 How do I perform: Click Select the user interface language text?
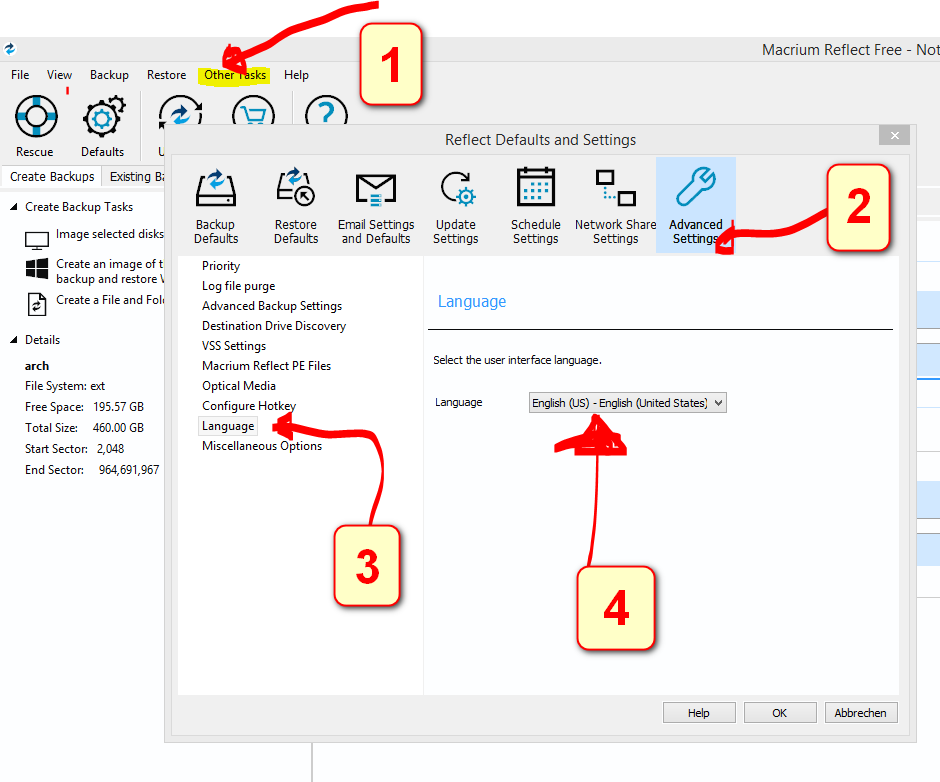click(x=517, y=360)
